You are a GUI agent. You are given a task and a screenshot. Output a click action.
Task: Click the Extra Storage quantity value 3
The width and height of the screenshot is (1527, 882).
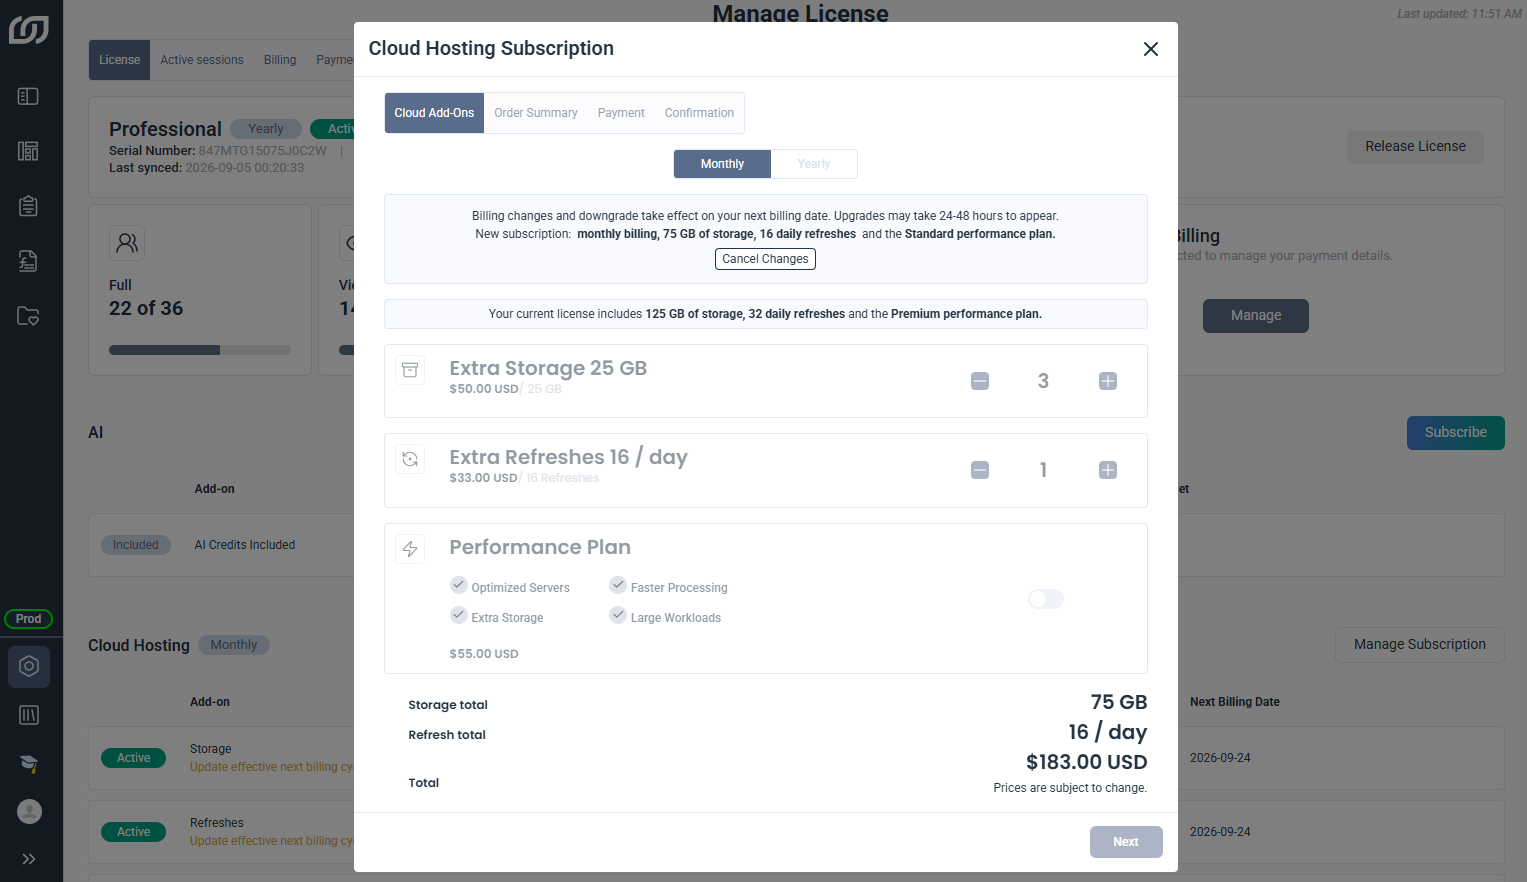1043,381
